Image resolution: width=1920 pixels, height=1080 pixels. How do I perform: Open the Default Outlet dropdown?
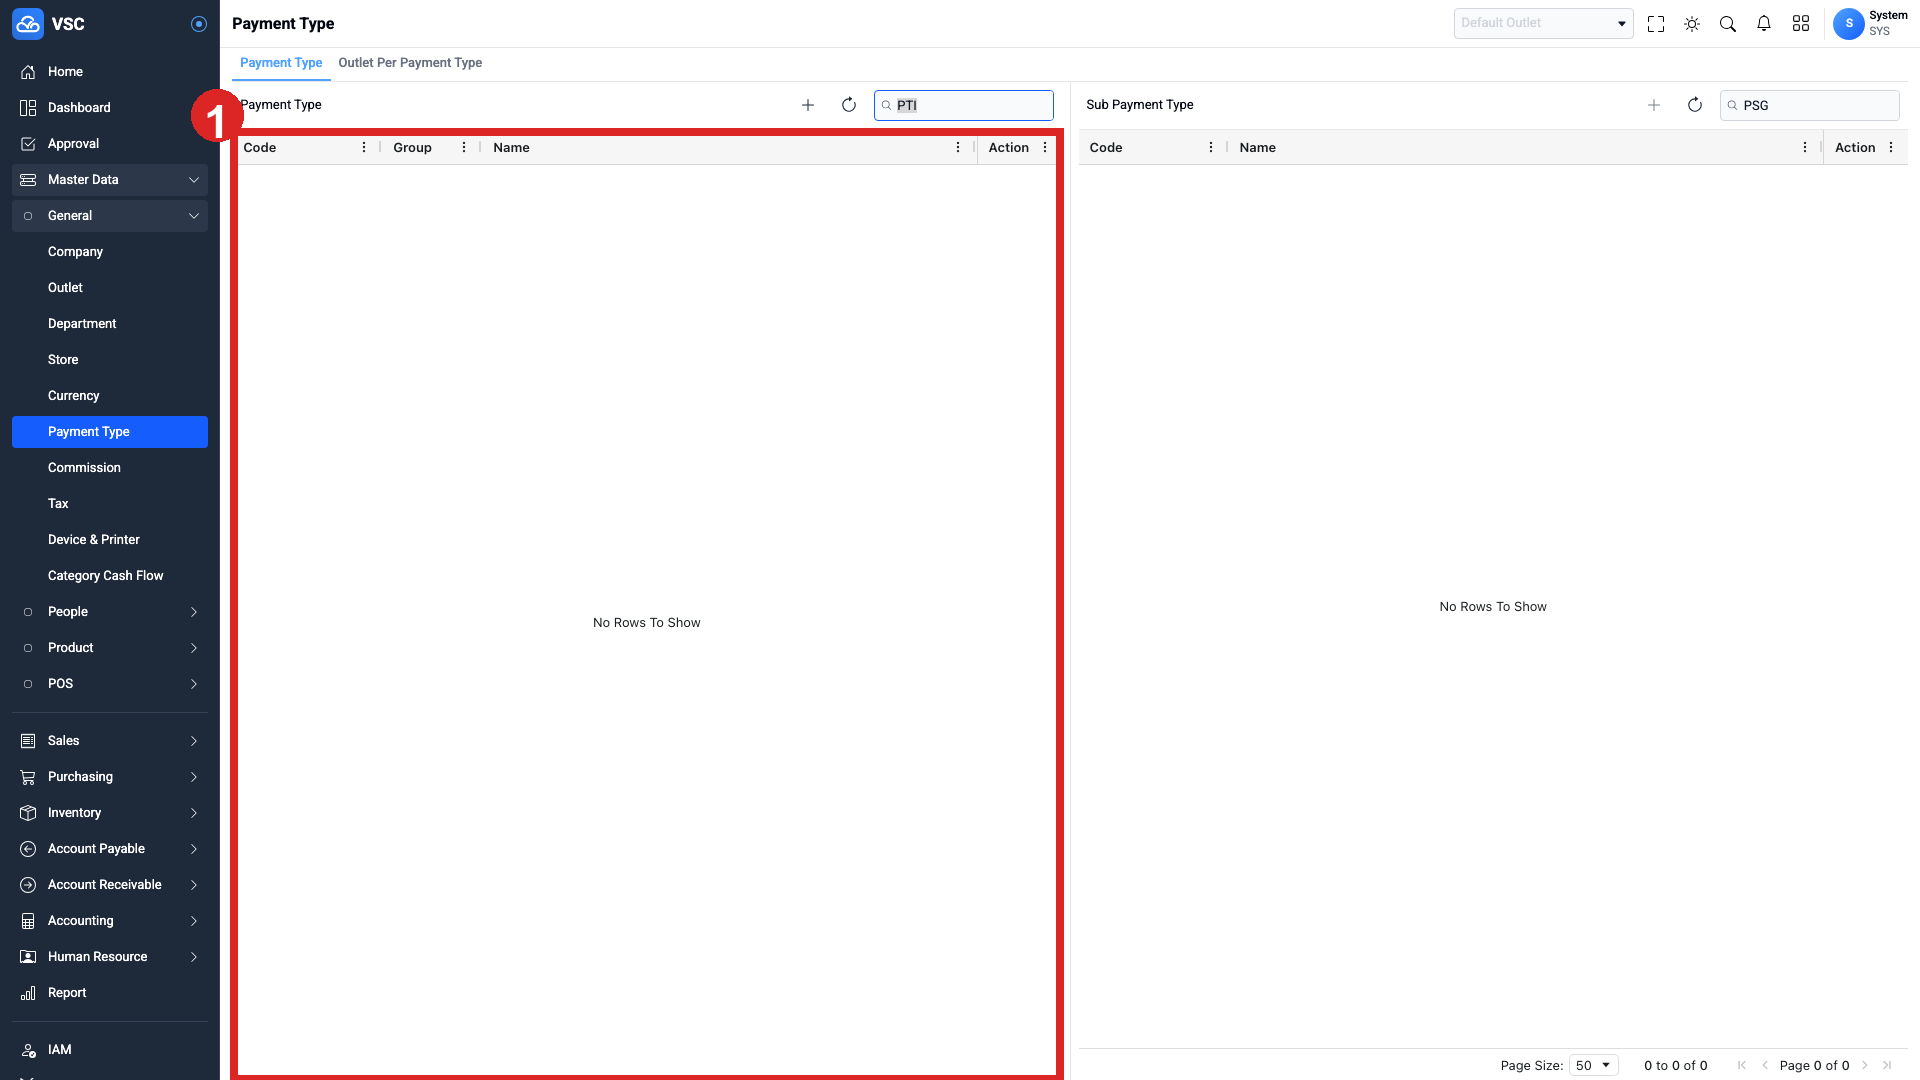pyautogui.click(x=1543, y=23)
